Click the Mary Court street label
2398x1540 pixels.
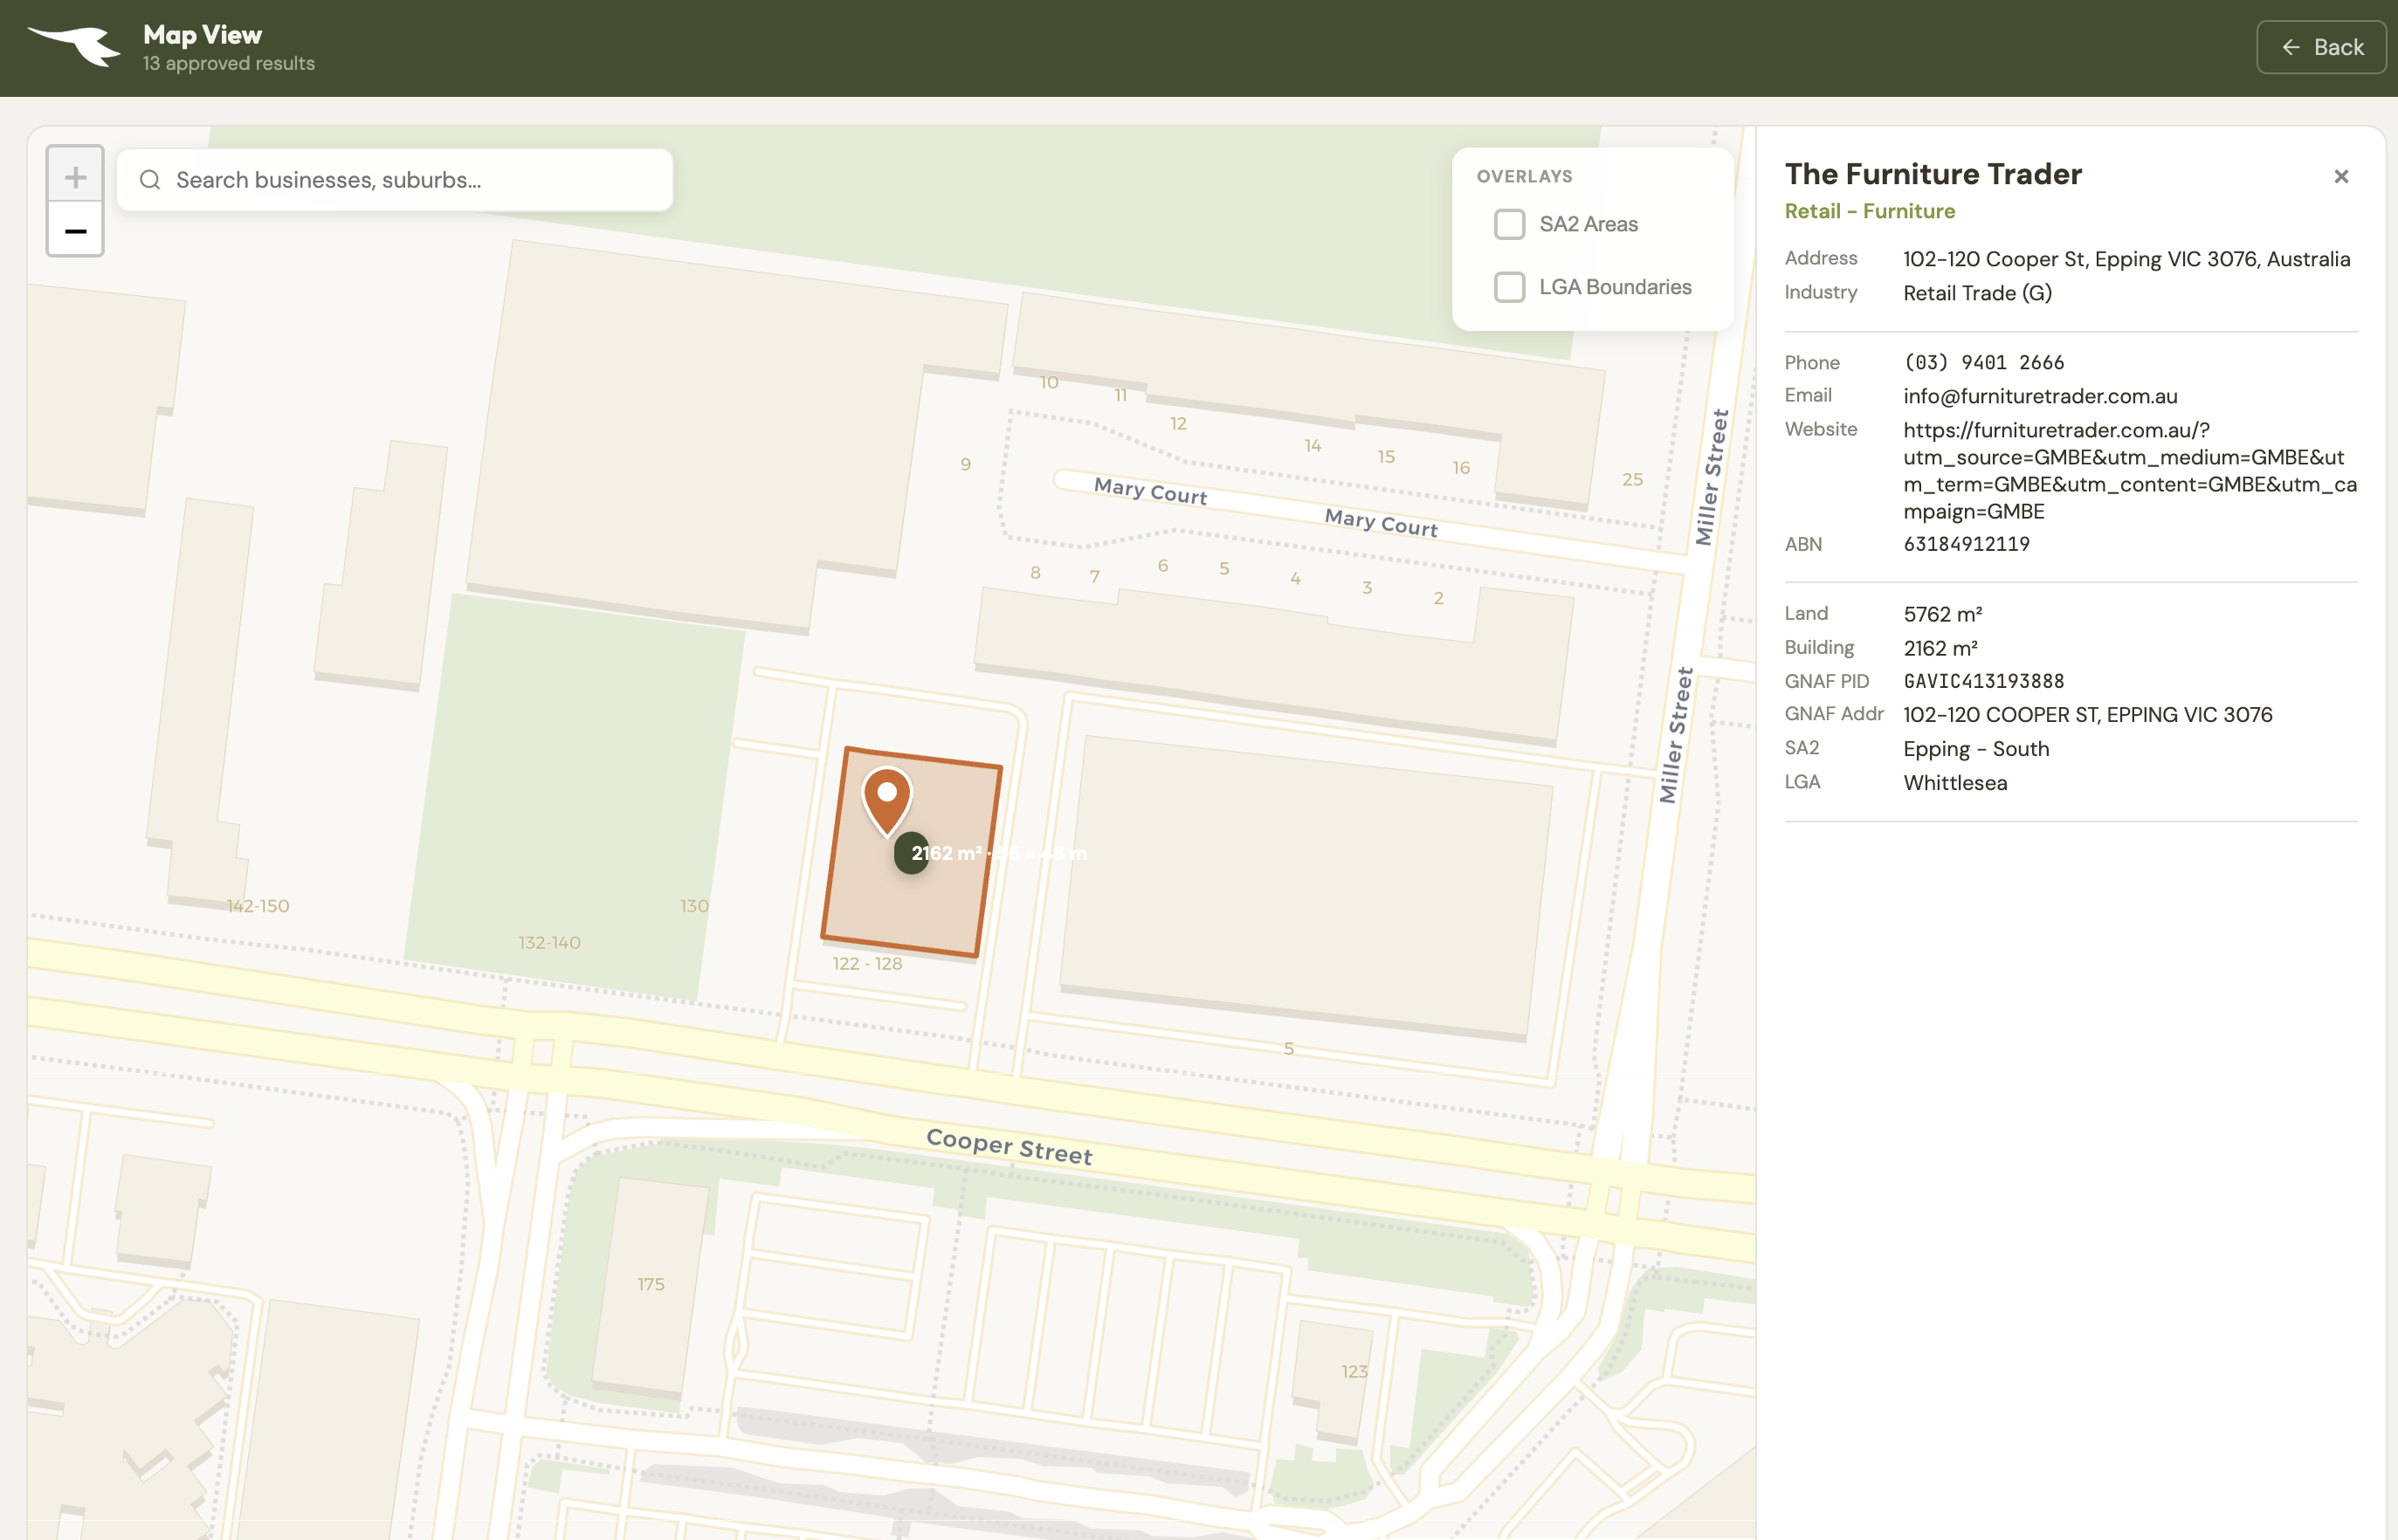click(x=1150, y=491)
